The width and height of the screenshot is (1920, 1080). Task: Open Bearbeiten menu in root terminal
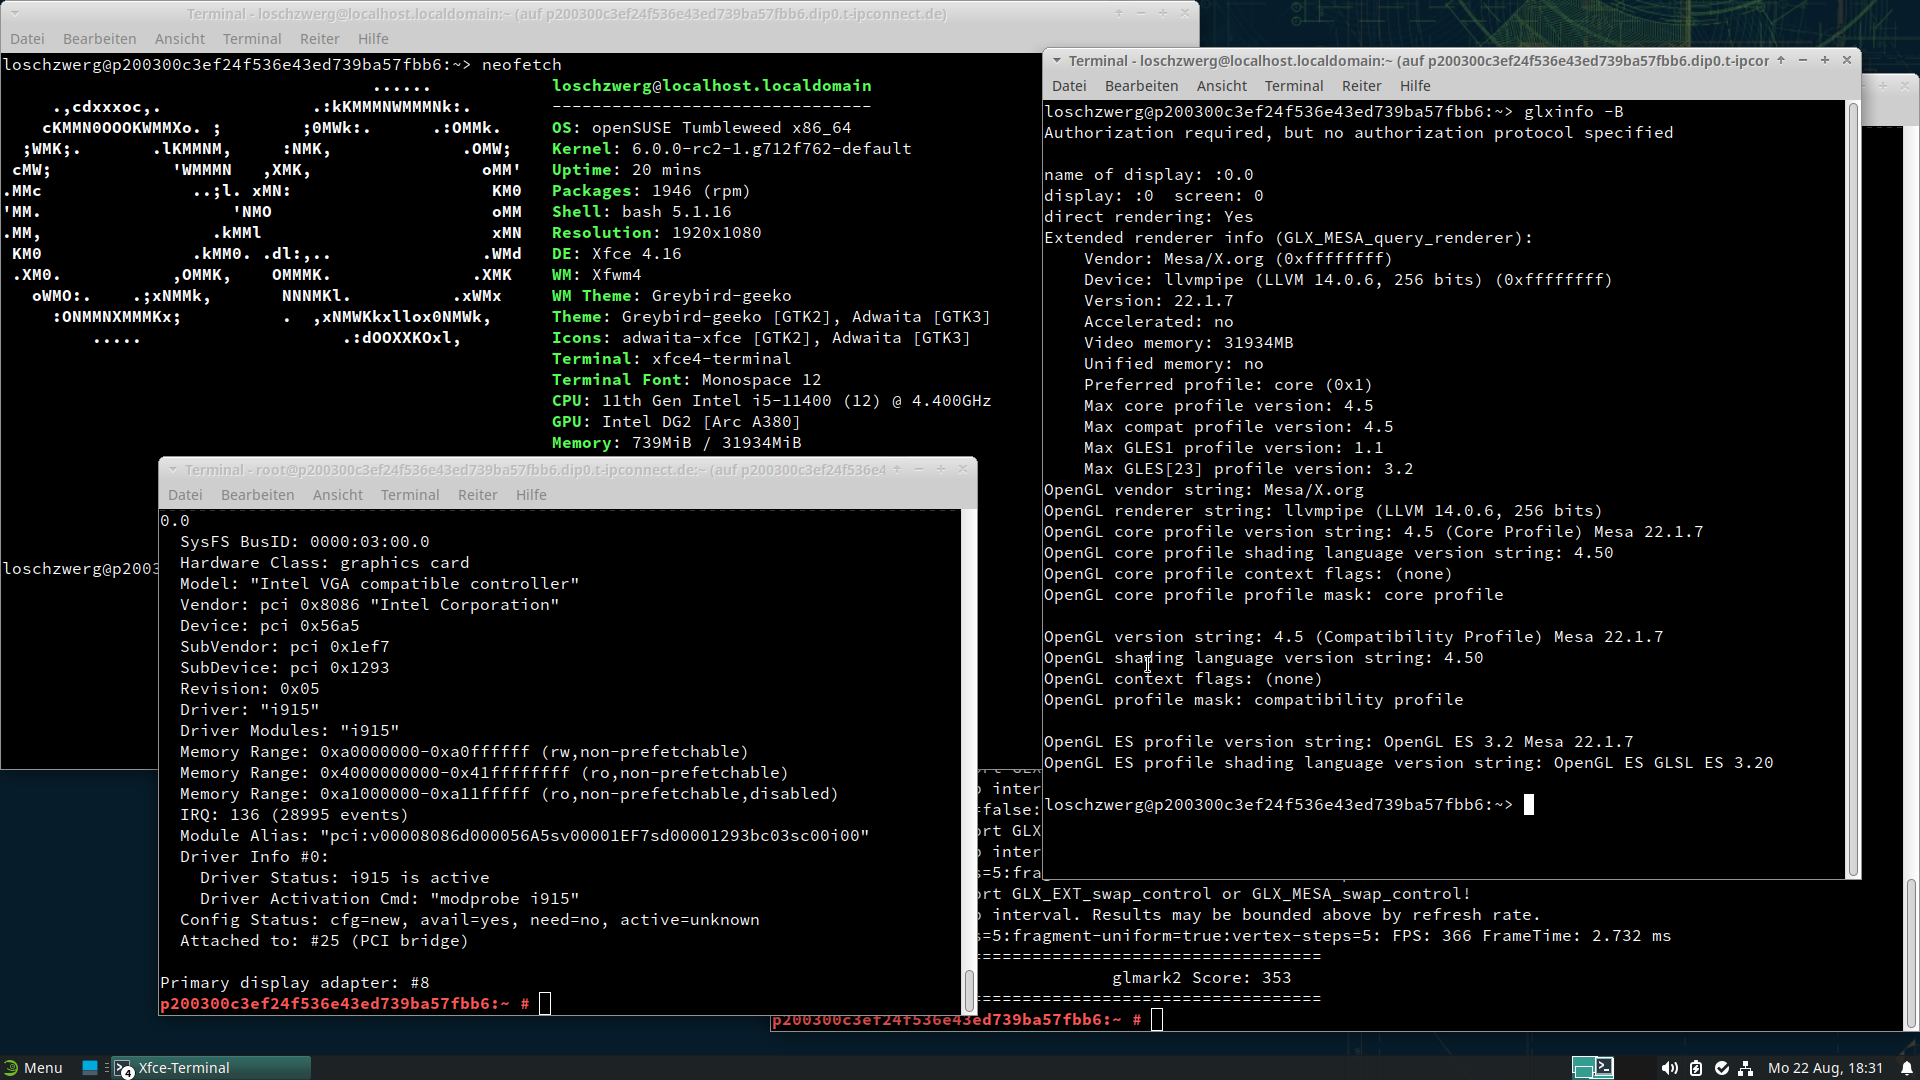coord(257,495)
